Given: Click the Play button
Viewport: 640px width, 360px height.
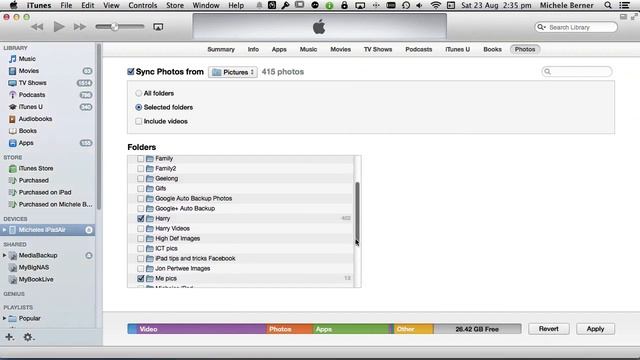Looking at the screenshot, I should pos(59,27).
